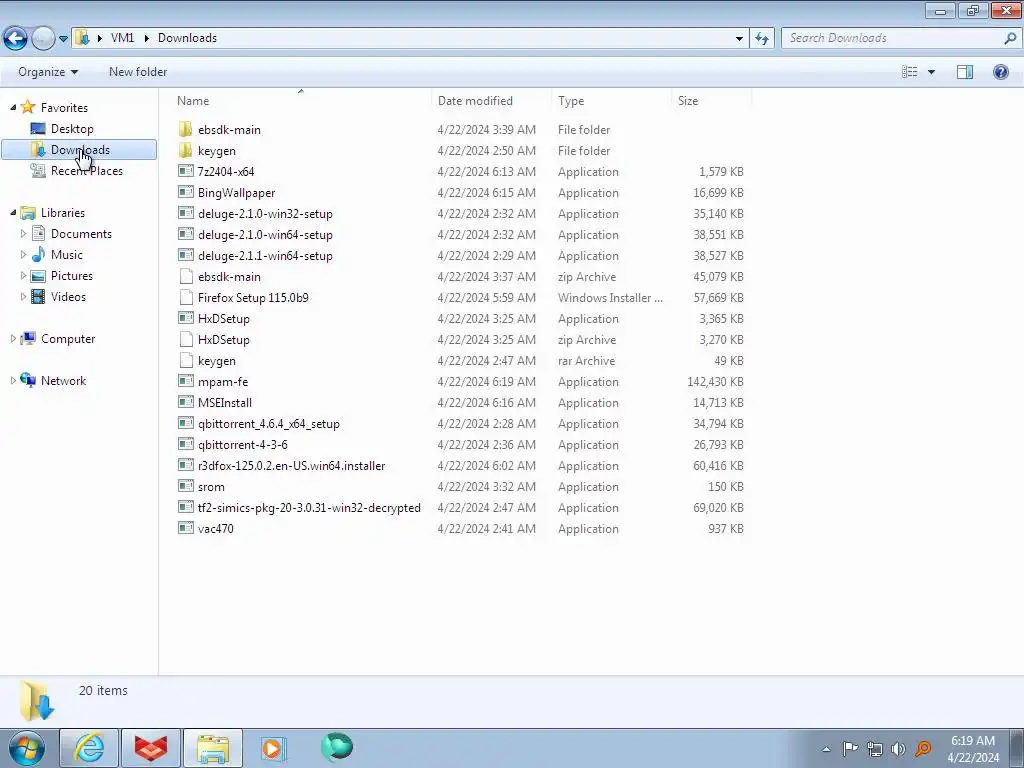Click the Back navigation arrow button
Image resolution: width=1024 pixels, height=768 pixels.
16,39
